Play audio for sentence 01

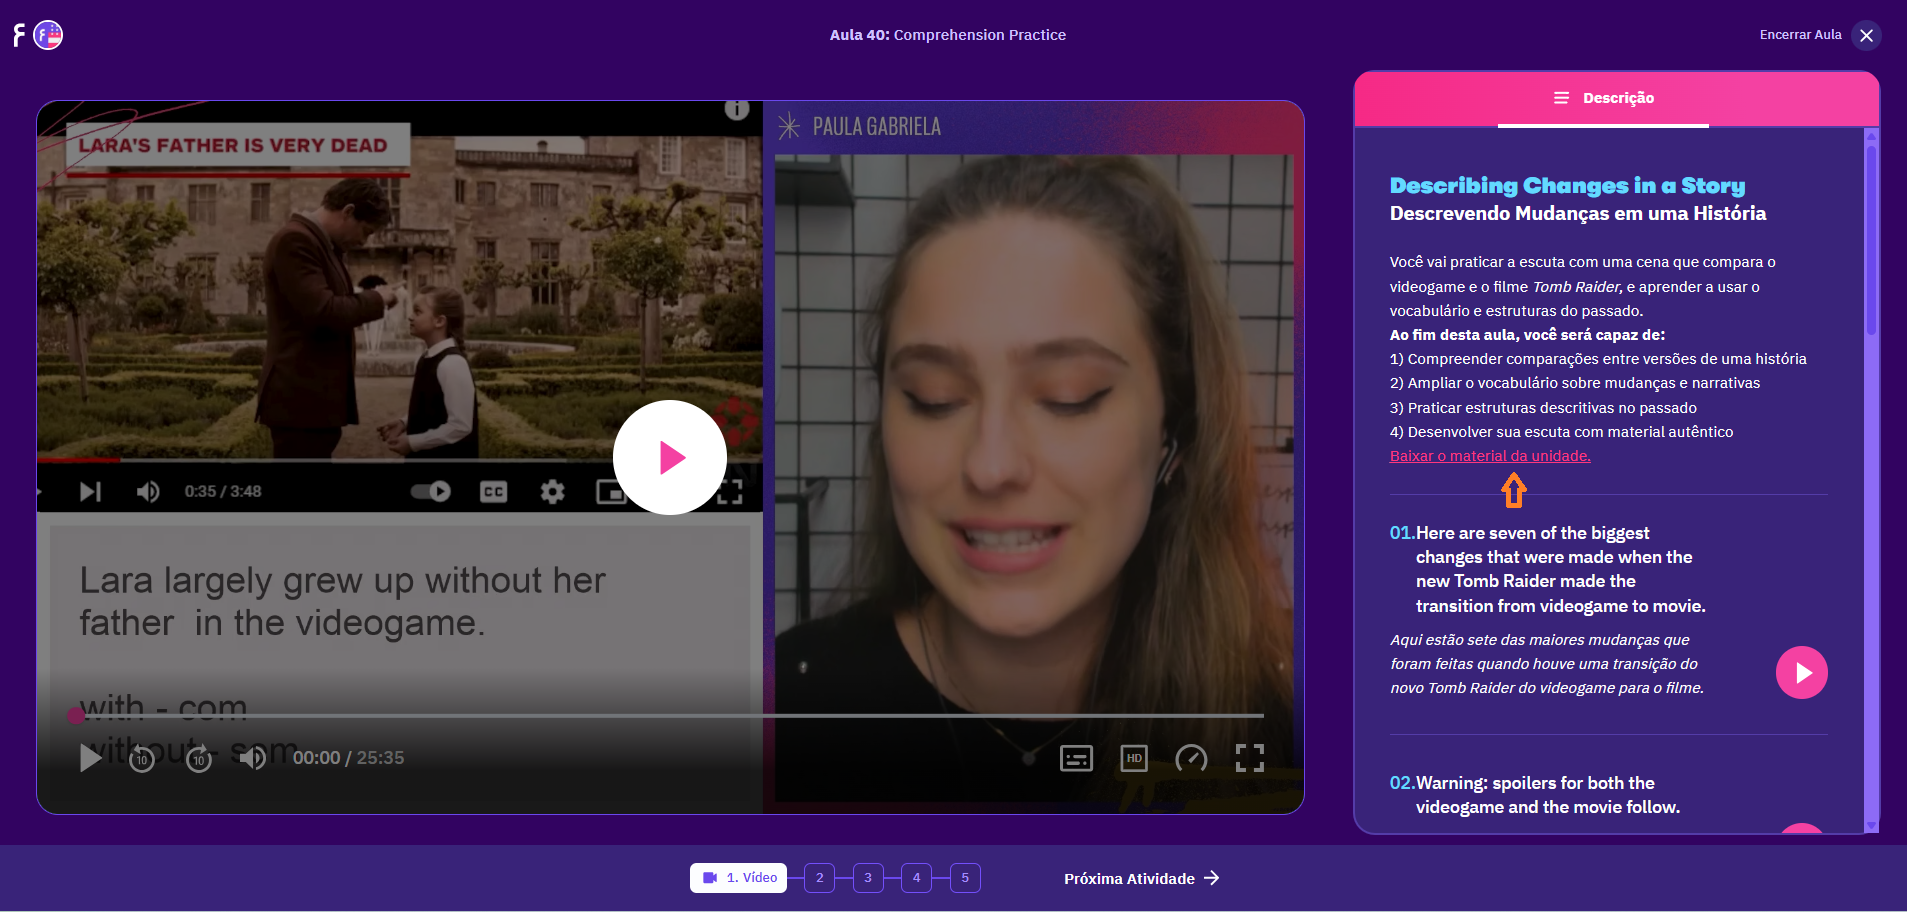(x=1801, y=673)
